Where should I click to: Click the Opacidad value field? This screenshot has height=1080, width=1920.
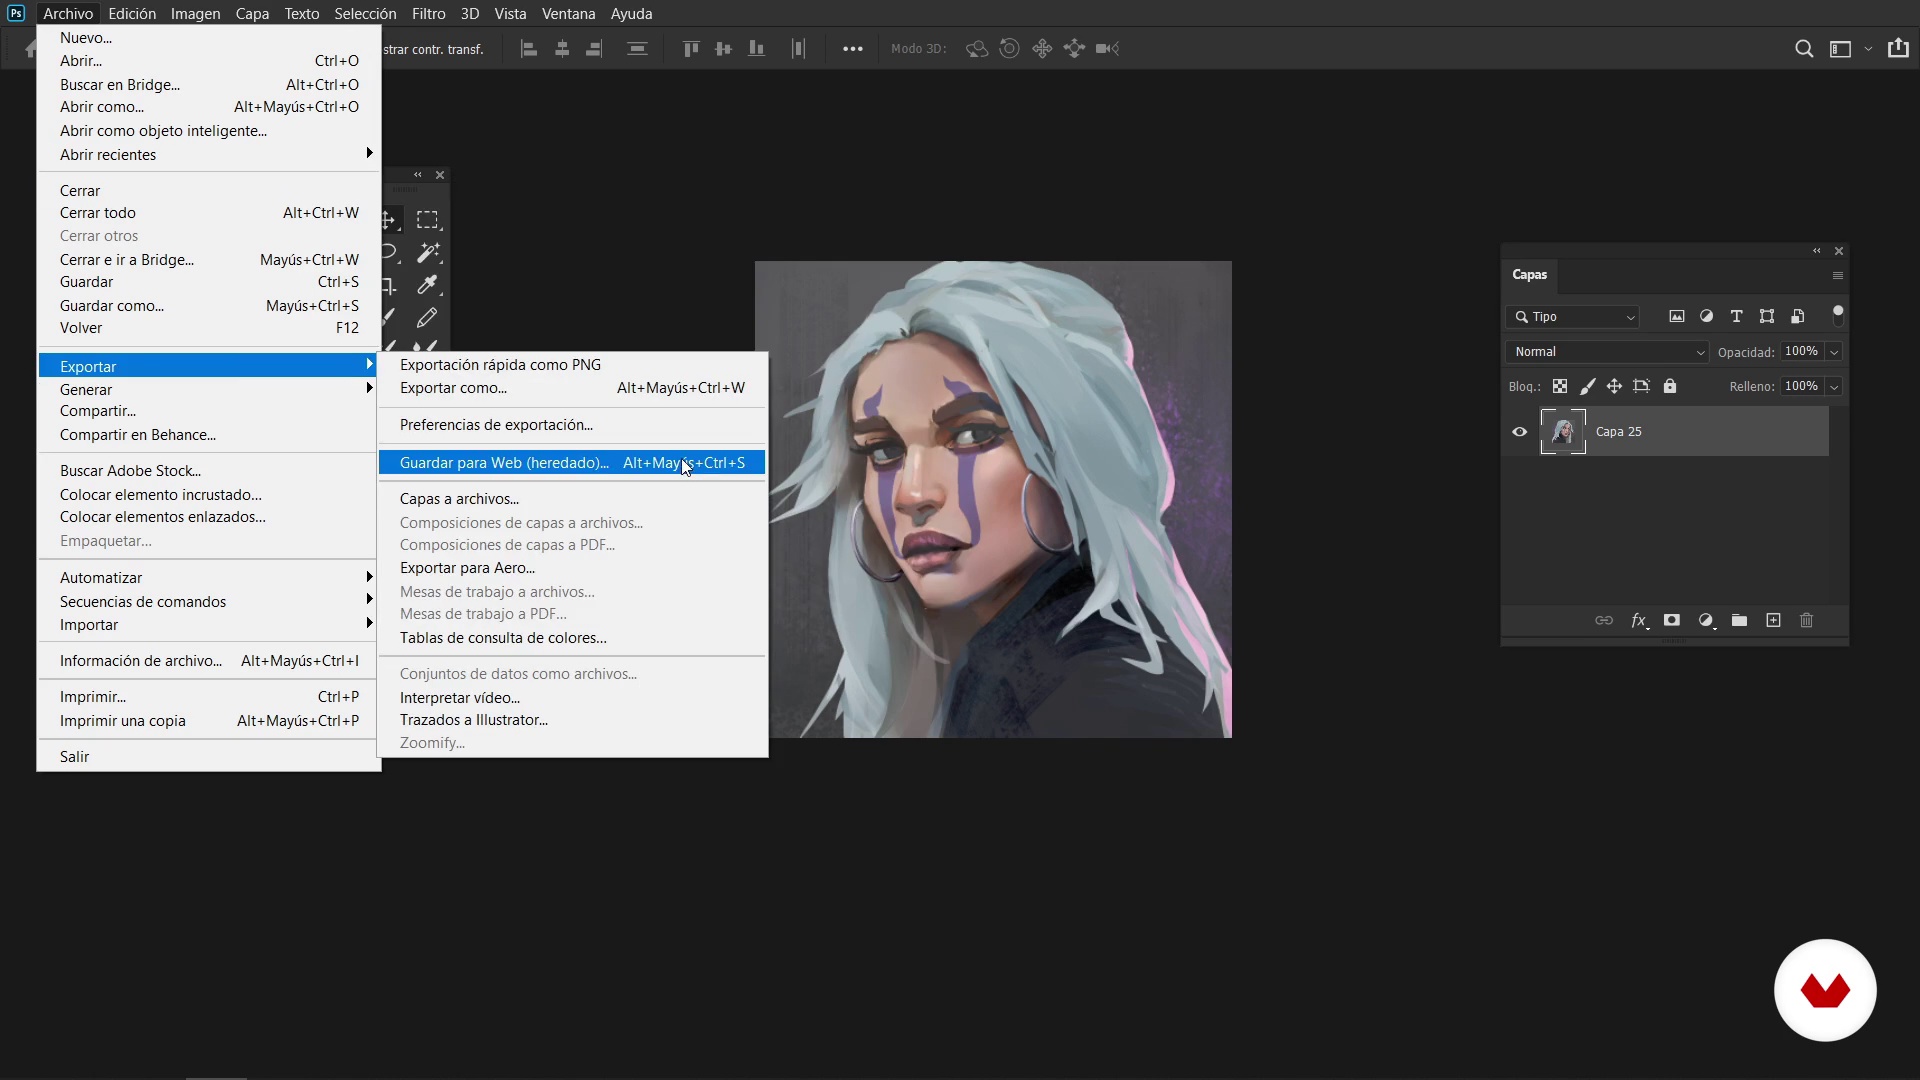click(x=1801, y=352)
